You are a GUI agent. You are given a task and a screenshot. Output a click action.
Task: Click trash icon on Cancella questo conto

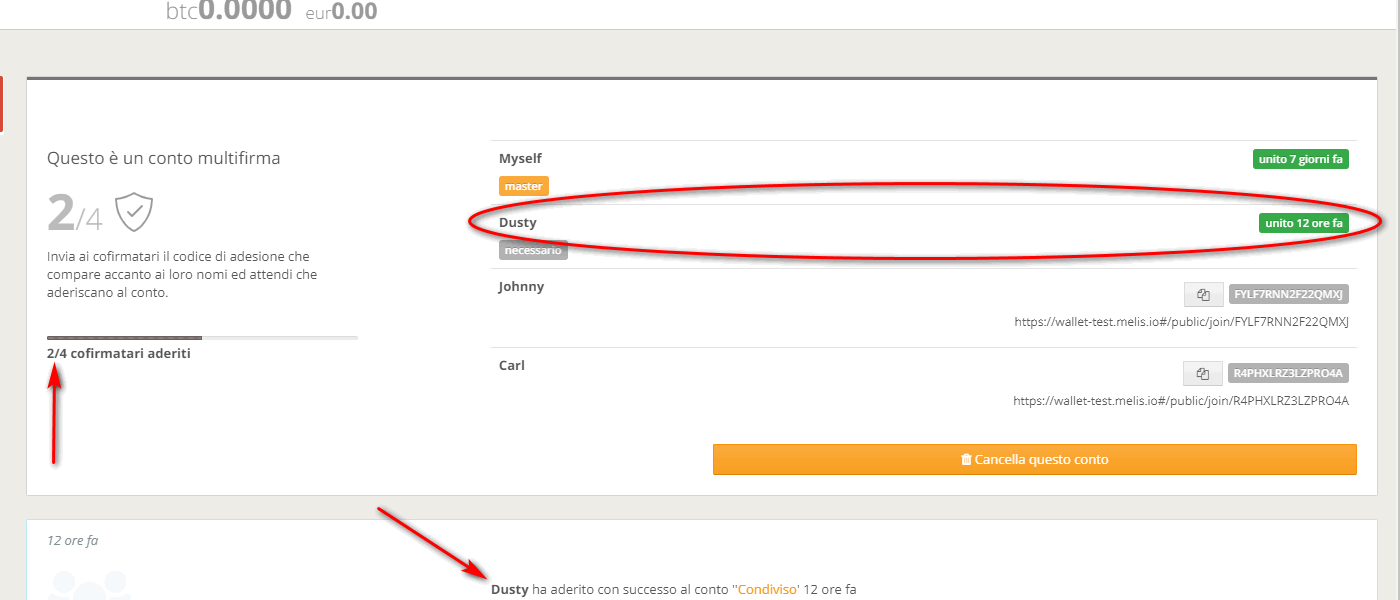pyautogui.click(x=966, y=460)
